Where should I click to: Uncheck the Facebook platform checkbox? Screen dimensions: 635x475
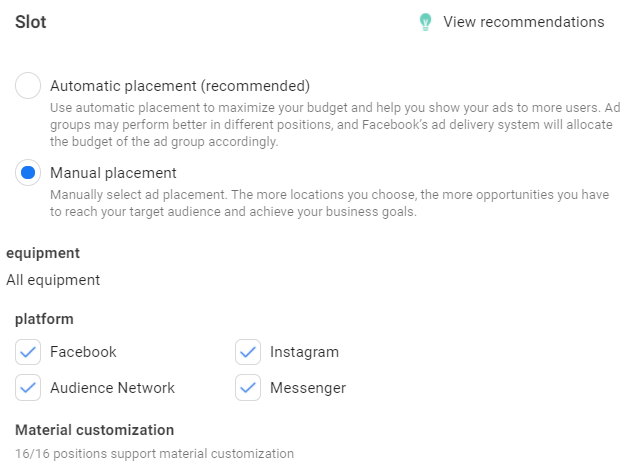[28, 352]
